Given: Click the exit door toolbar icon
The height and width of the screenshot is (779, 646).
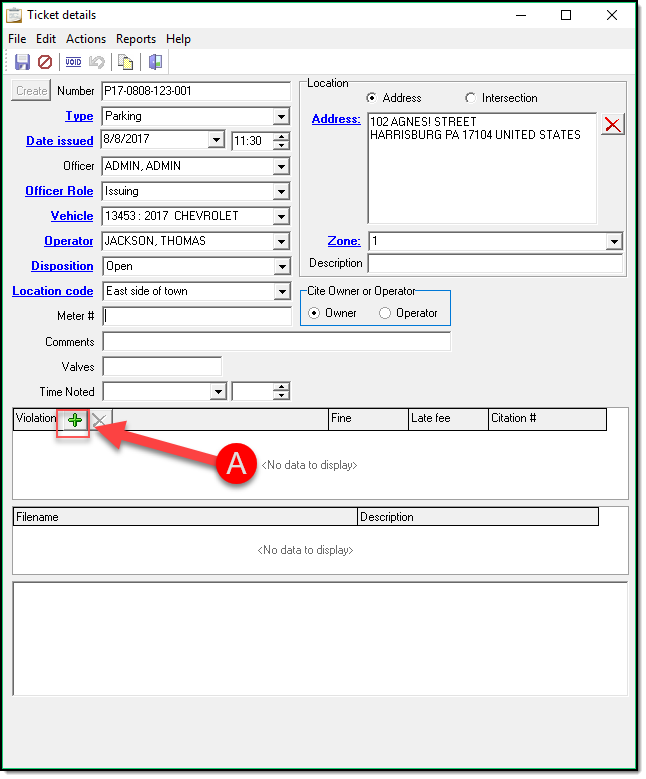Looking at the screenshot, I should (x=155, y=62).
